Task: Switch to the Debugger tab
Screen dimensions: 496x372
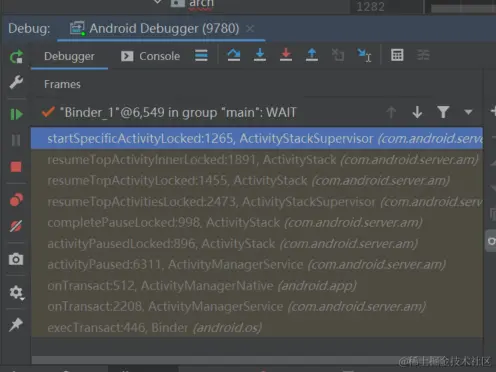Action: [69, 56]
